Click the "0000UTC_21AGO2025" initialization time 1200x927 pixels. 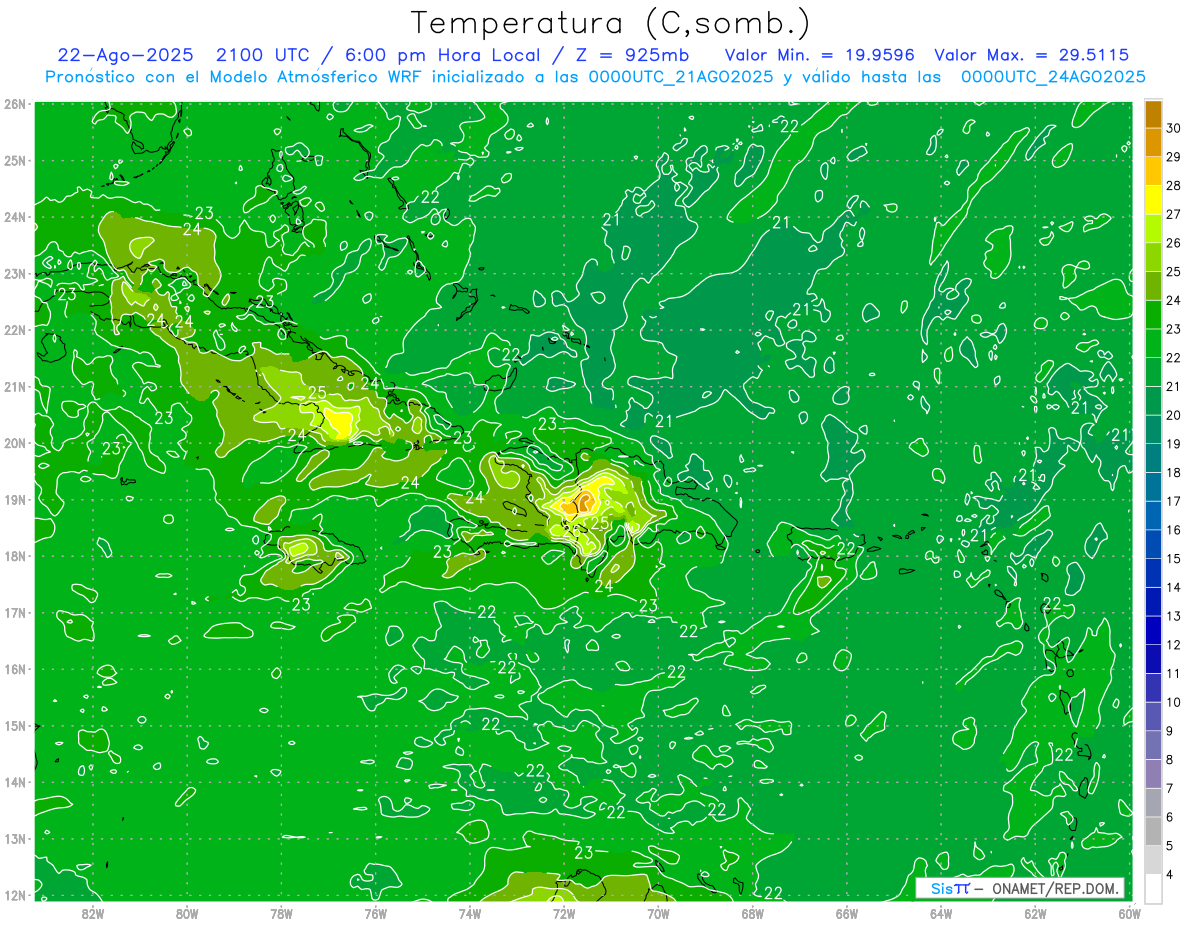680,77
